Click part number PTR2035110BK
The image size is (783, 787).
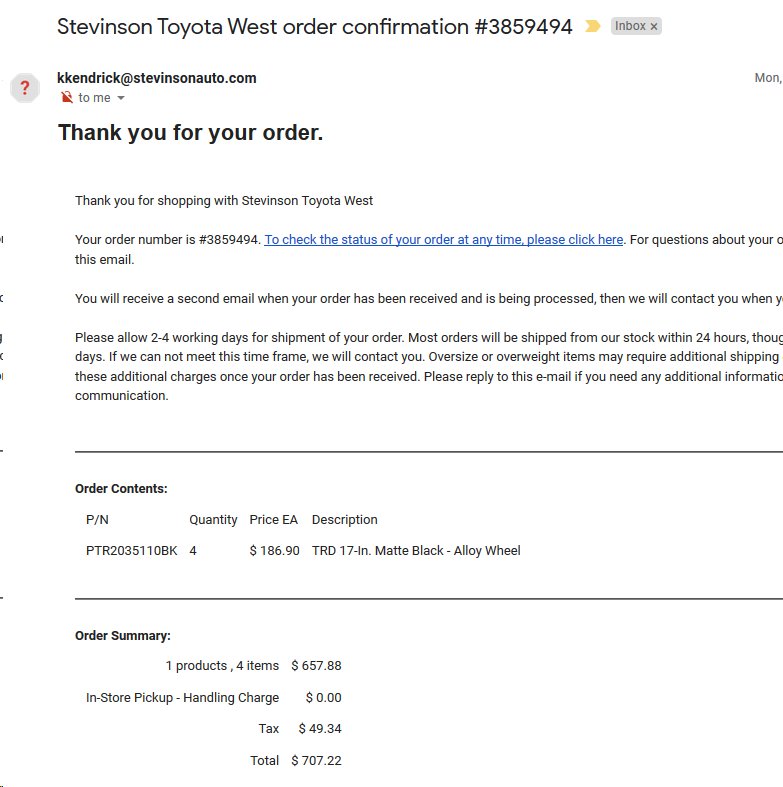pos(132,551)
